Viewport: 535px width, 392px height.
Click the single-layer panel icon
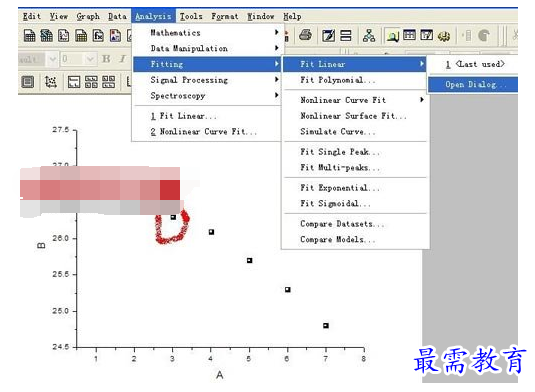point(74,82)
